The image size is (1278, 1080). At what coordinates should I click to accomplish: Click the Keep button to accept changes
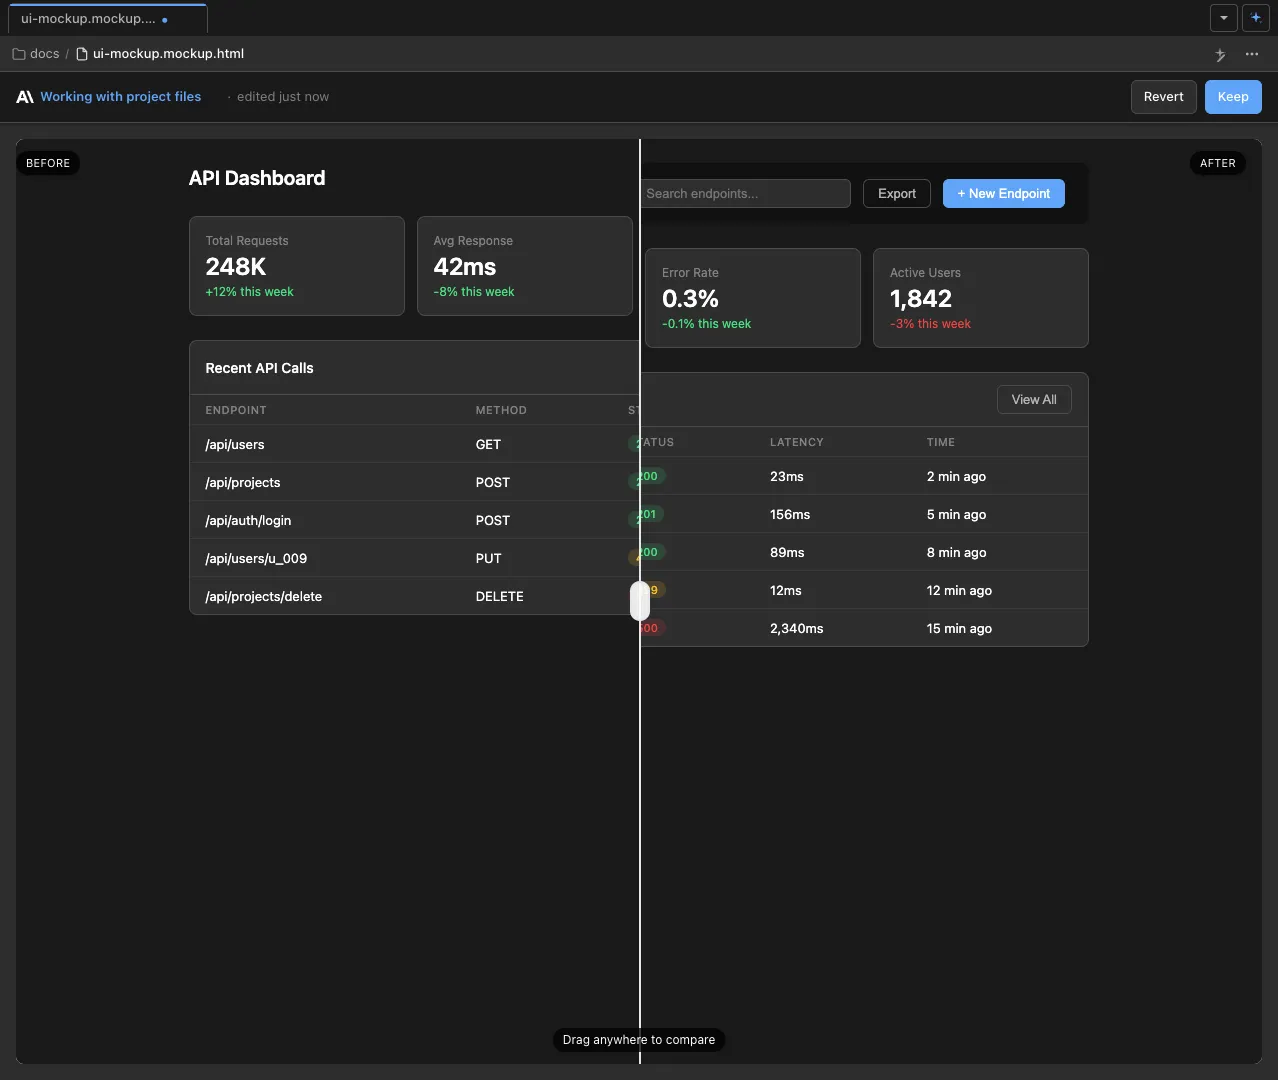pos(1232,96)
